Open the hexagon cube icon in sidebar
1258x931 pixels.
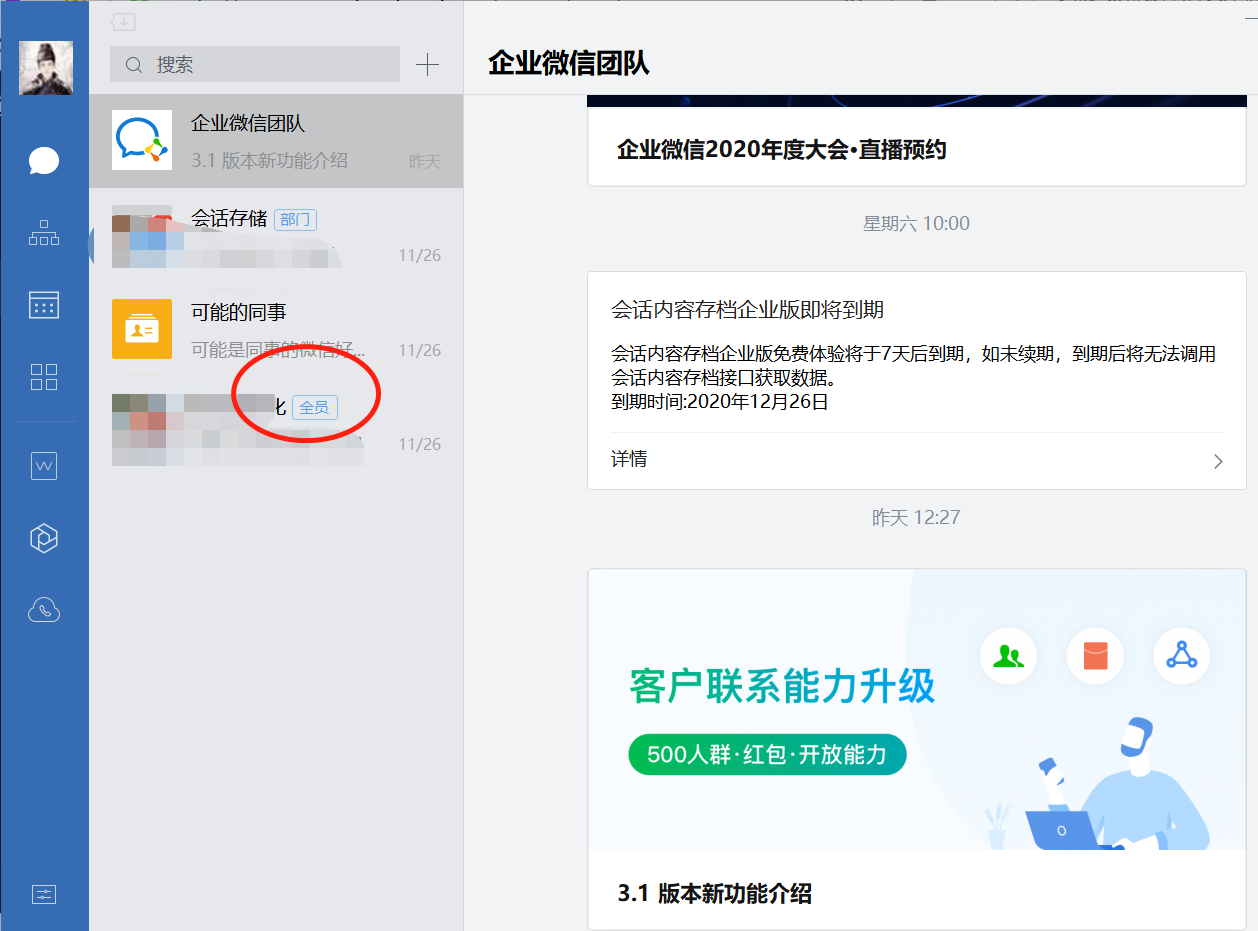[44, 538]
